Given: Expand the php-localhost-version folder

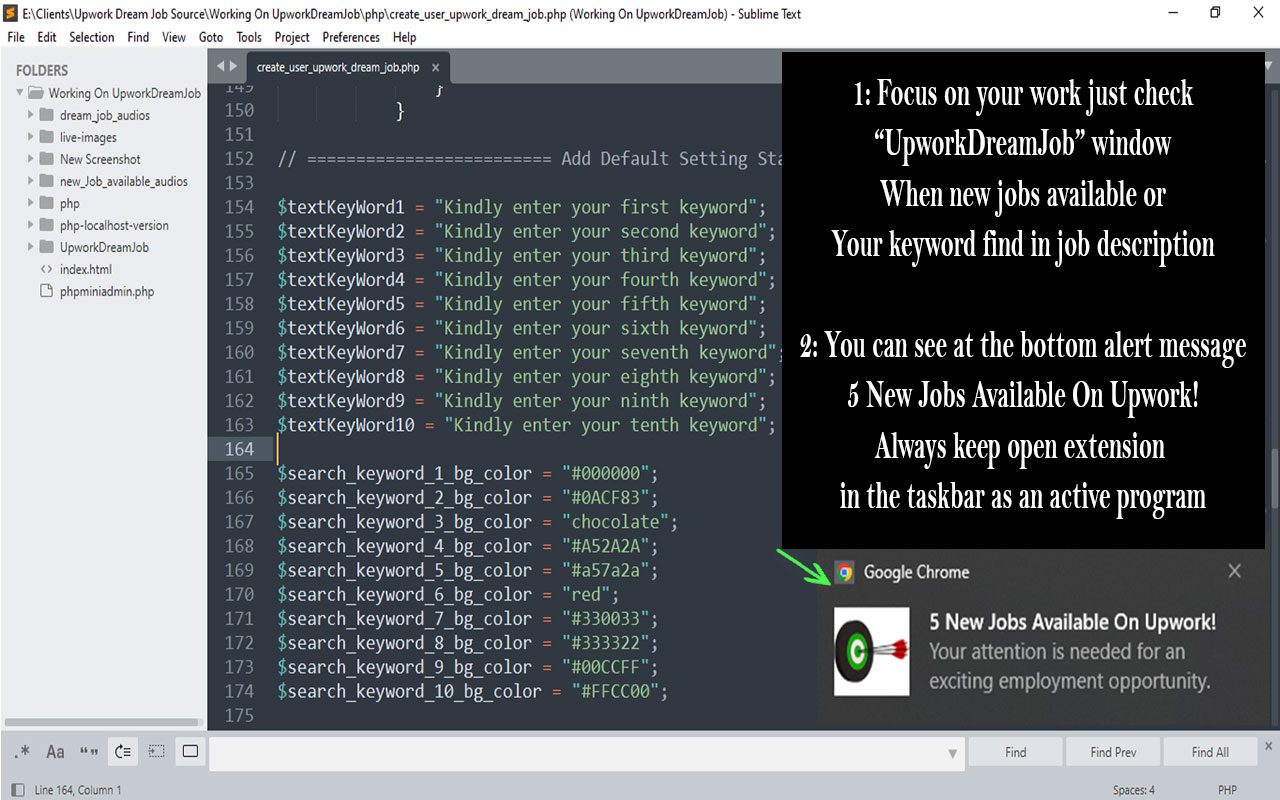Looking at the screenshot, I should [31, 225].
